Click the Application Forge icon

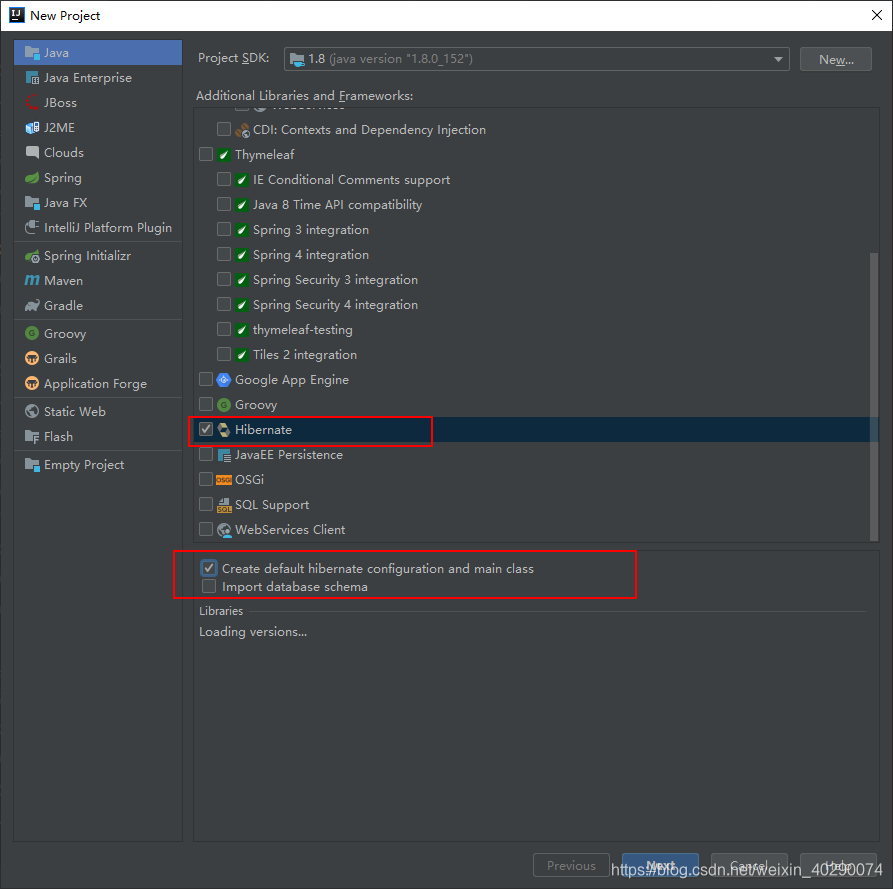[x=32, y=383]
